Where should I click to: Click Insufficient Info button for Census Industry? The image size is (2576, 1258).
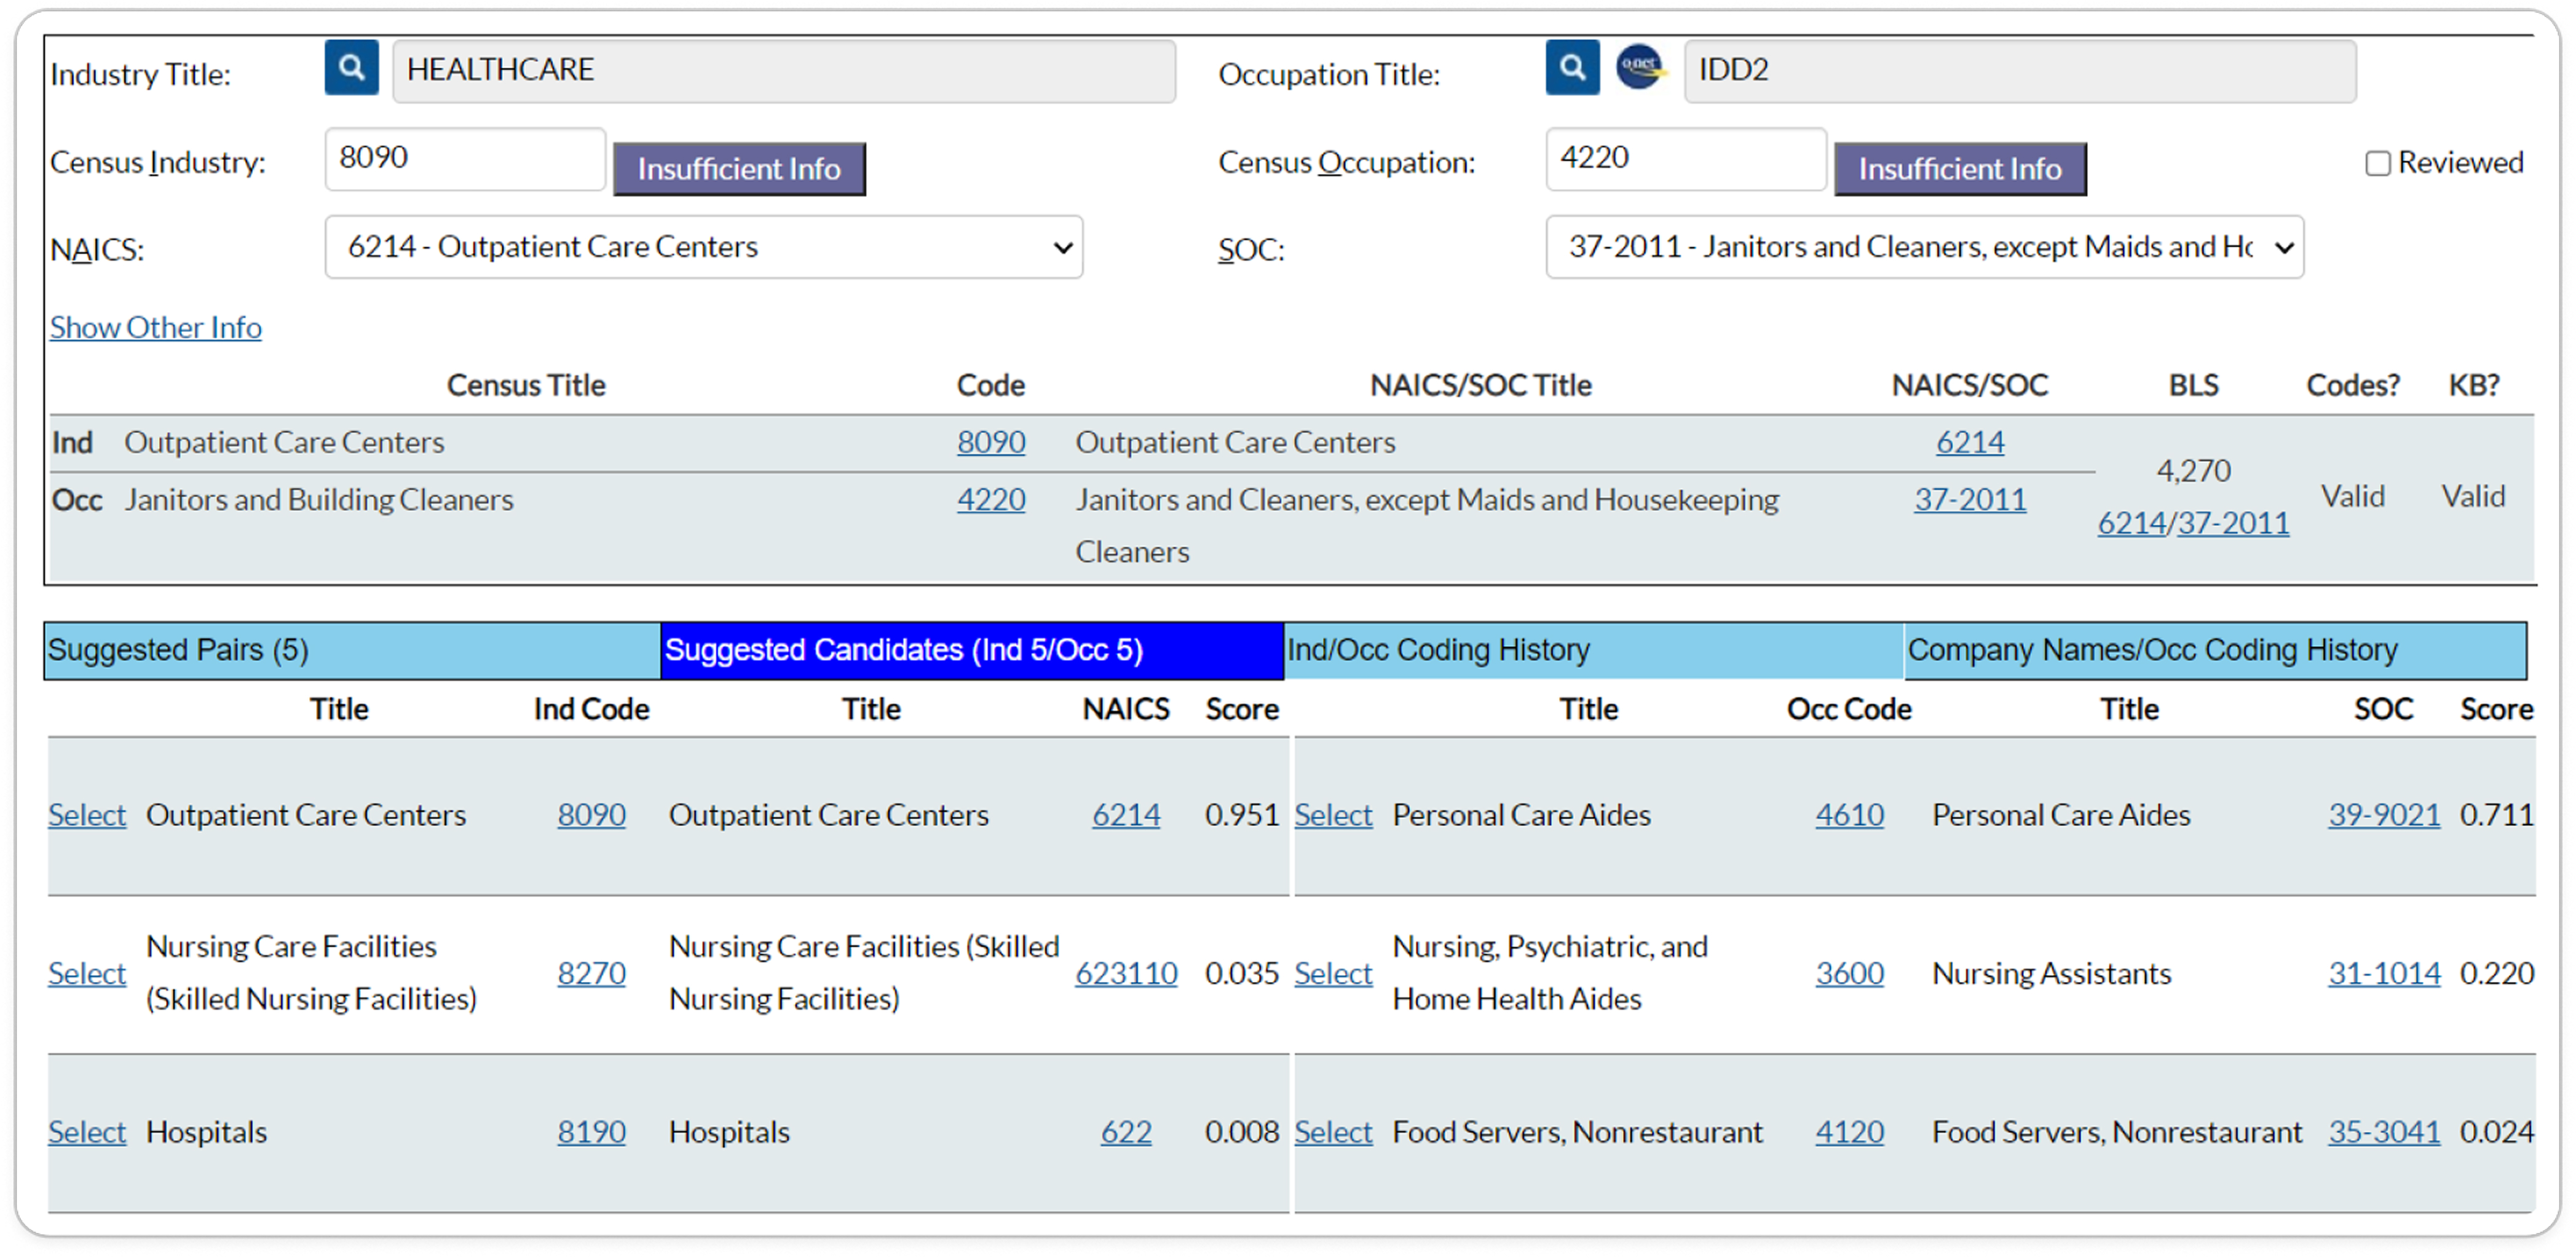(739, 168)
